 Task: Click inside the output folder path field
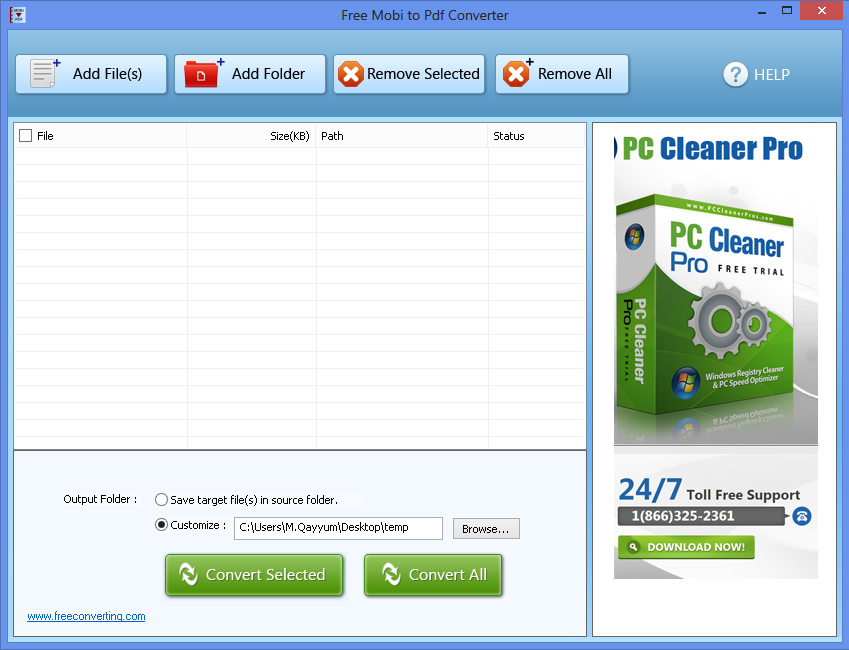(x=337, y=528)
